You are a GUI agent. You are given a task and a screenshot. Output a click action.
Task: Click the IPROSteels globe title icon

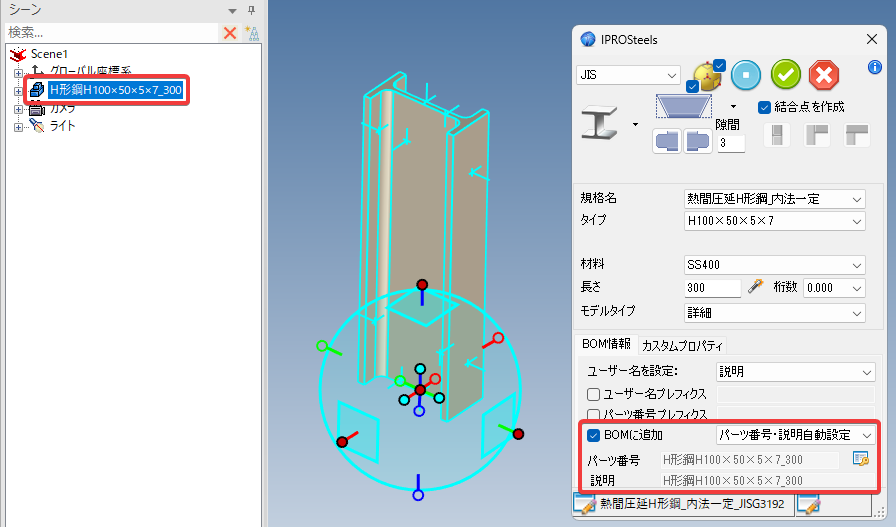pyautogui.click(x=587, y=39)
